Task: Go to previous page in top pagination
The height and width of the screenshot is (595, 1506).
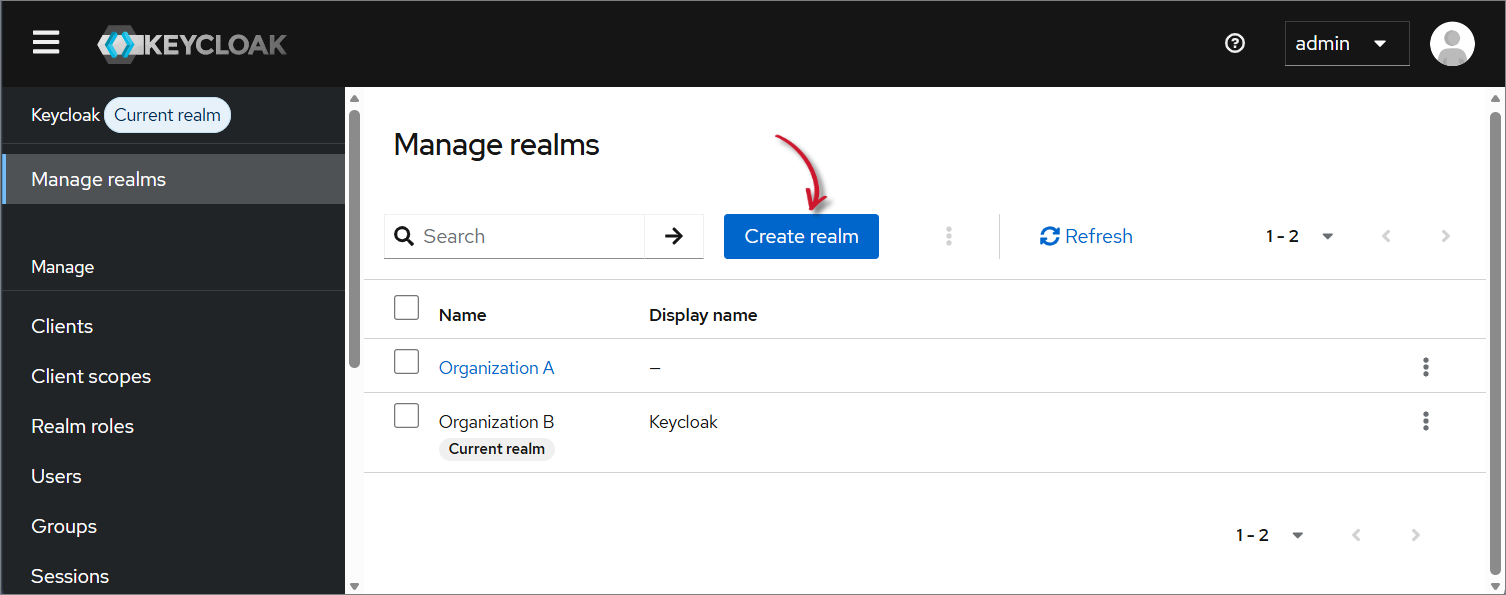Action: point(1386,236)
